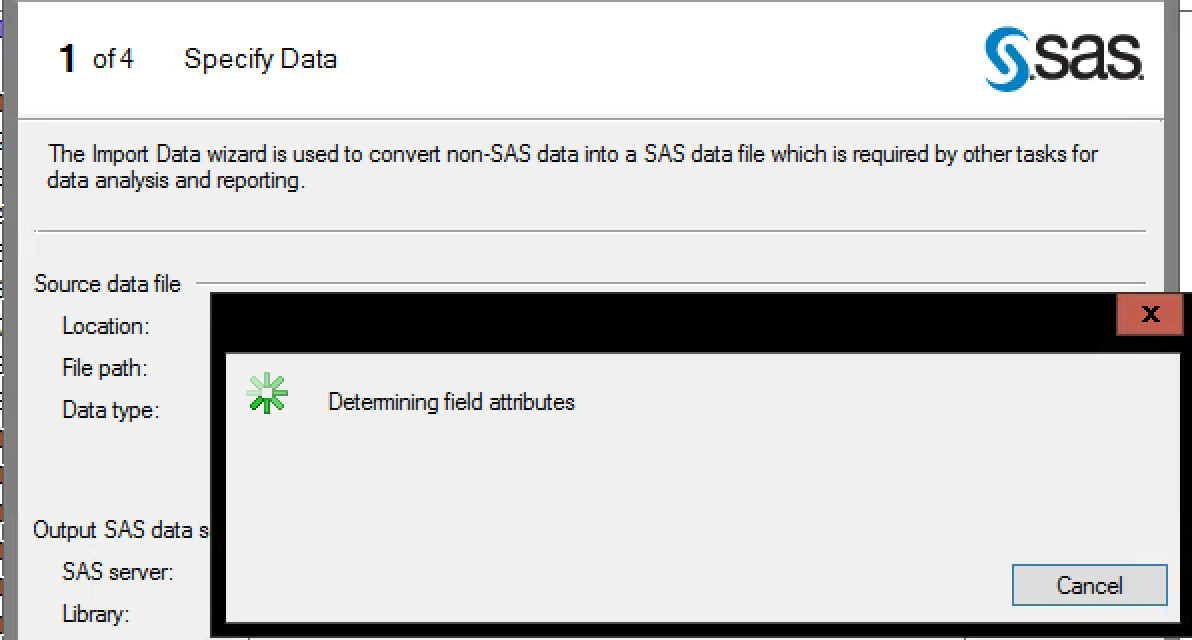Select the 'Library:' label
This screenshot has height=640, width=1192.
95,614
